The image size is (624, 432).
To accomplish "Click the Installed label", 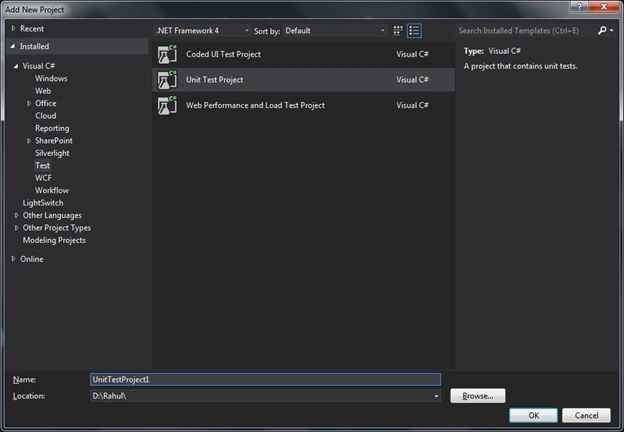I will click(x=34, y=46).
